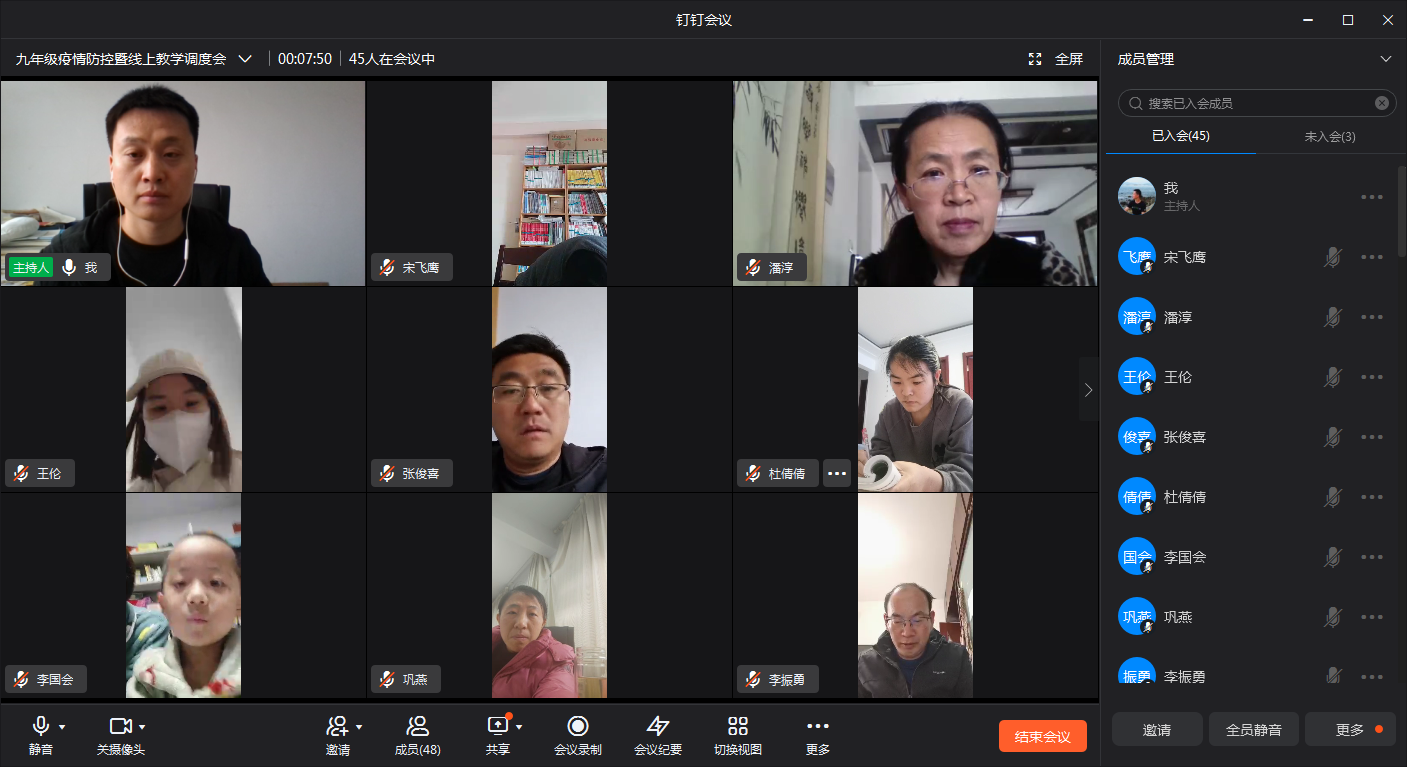Screen dimensions: 1407x767
Task: Select the 已入会(45) tab
Action: 1180,136
